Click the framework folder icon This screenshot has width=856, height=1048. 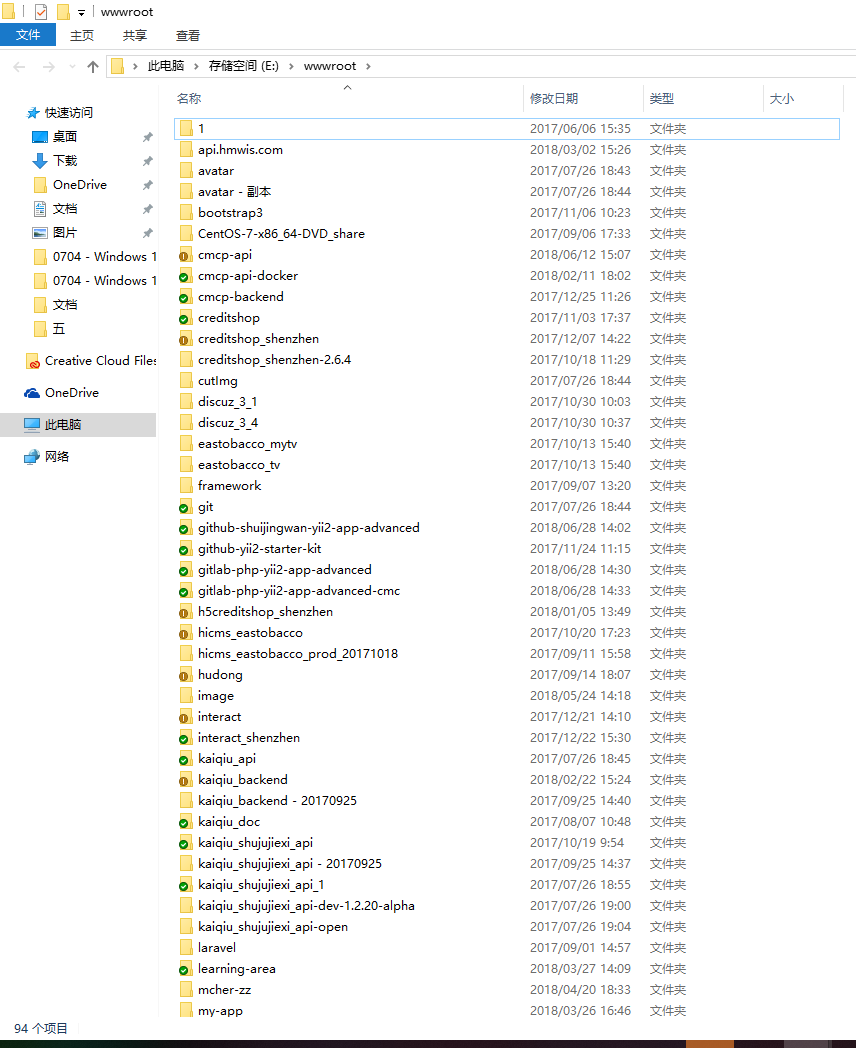(x=186, y=486)
